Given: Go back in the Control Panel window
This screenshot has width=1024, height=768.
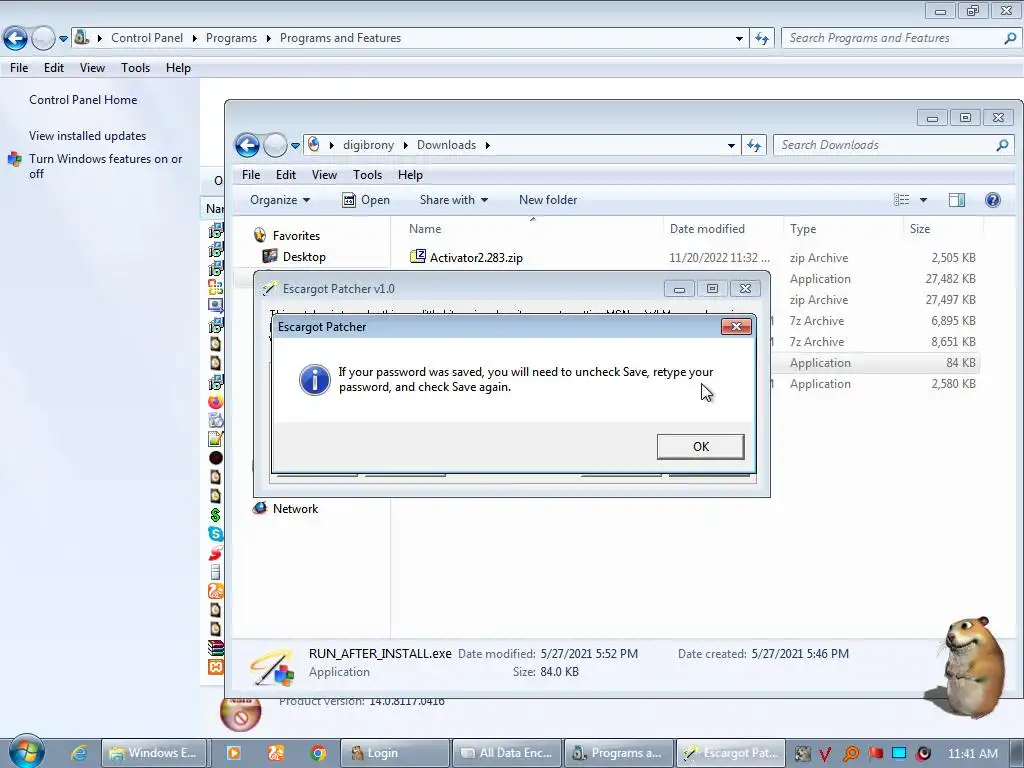Looking at the screenshot, I should click(x=15, y=39).
